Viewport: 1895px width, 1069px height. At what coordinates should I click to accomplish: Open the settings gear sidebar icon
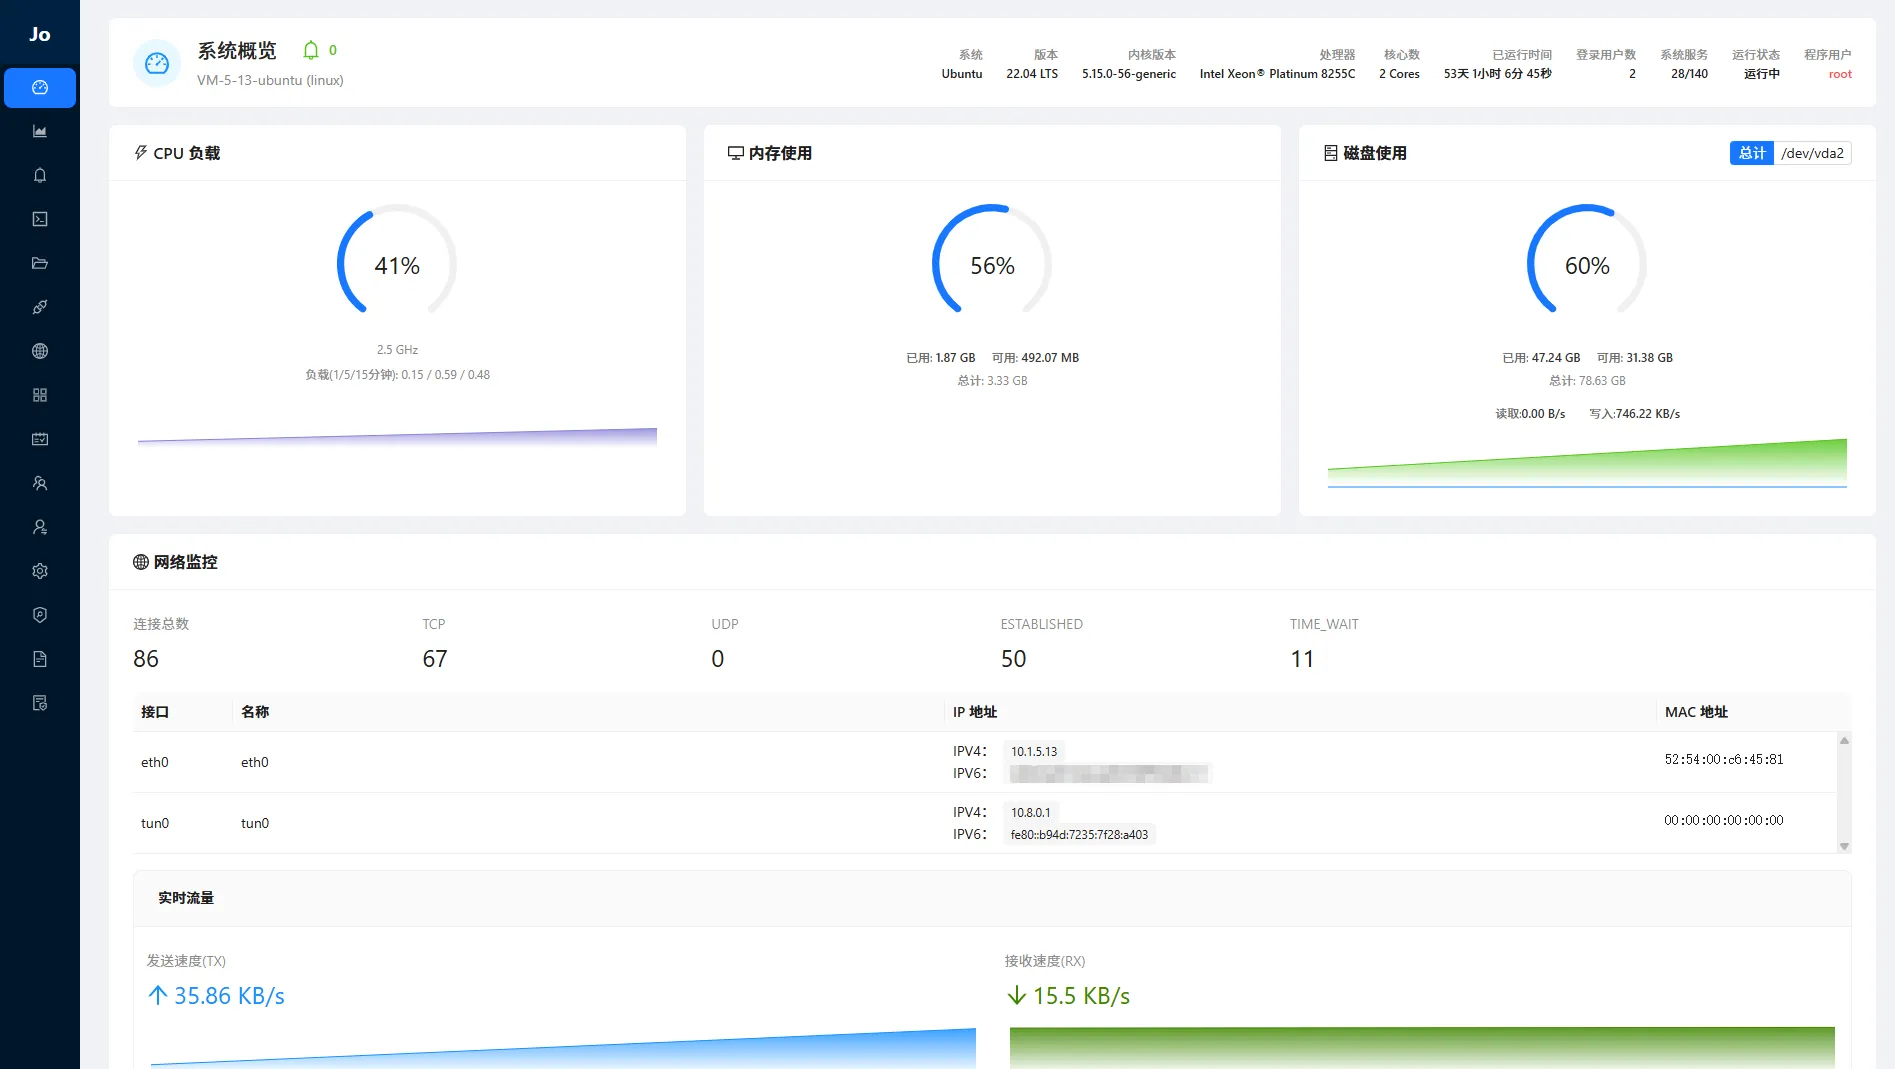tap(40, 571)
